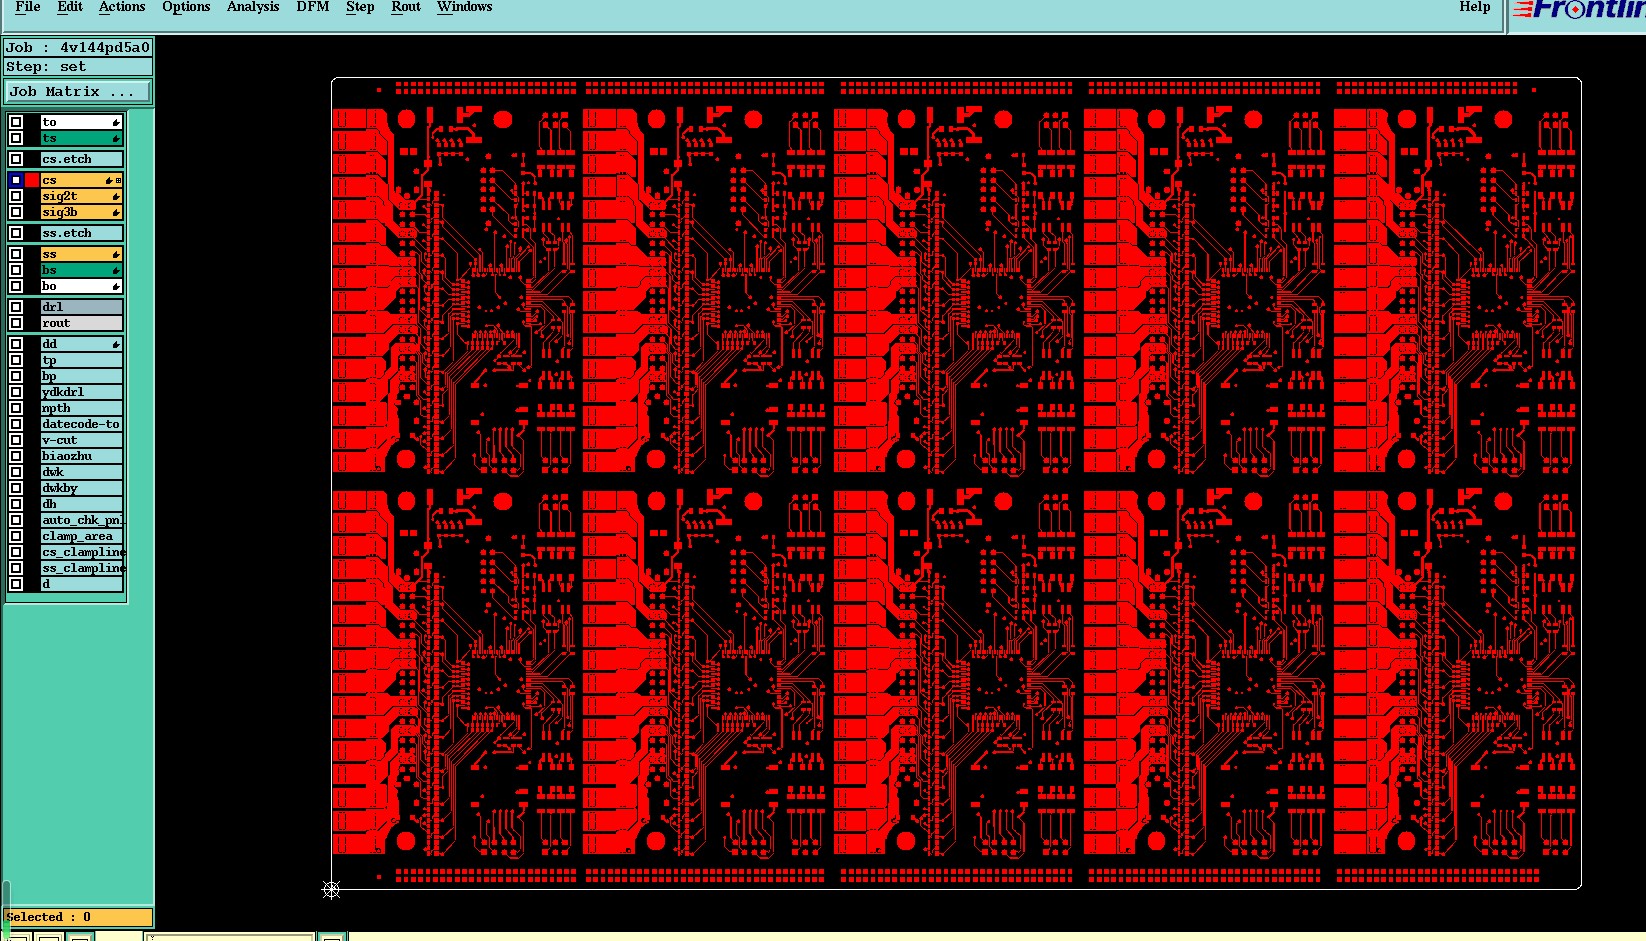Toggle display checkbox for the rout layer
This screenshot has width=1646, height=941.
pyautogui.click(x=16, y=323)
